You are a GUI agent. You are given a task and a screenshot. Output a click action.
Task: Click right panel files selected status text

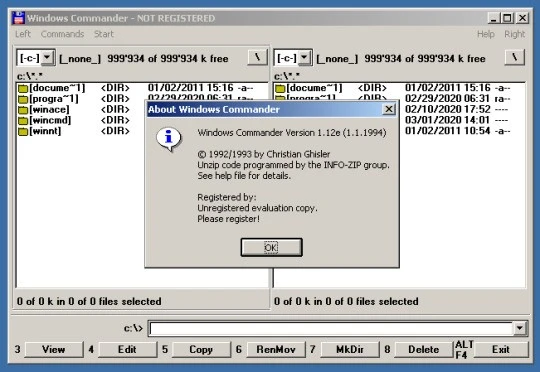346,301
